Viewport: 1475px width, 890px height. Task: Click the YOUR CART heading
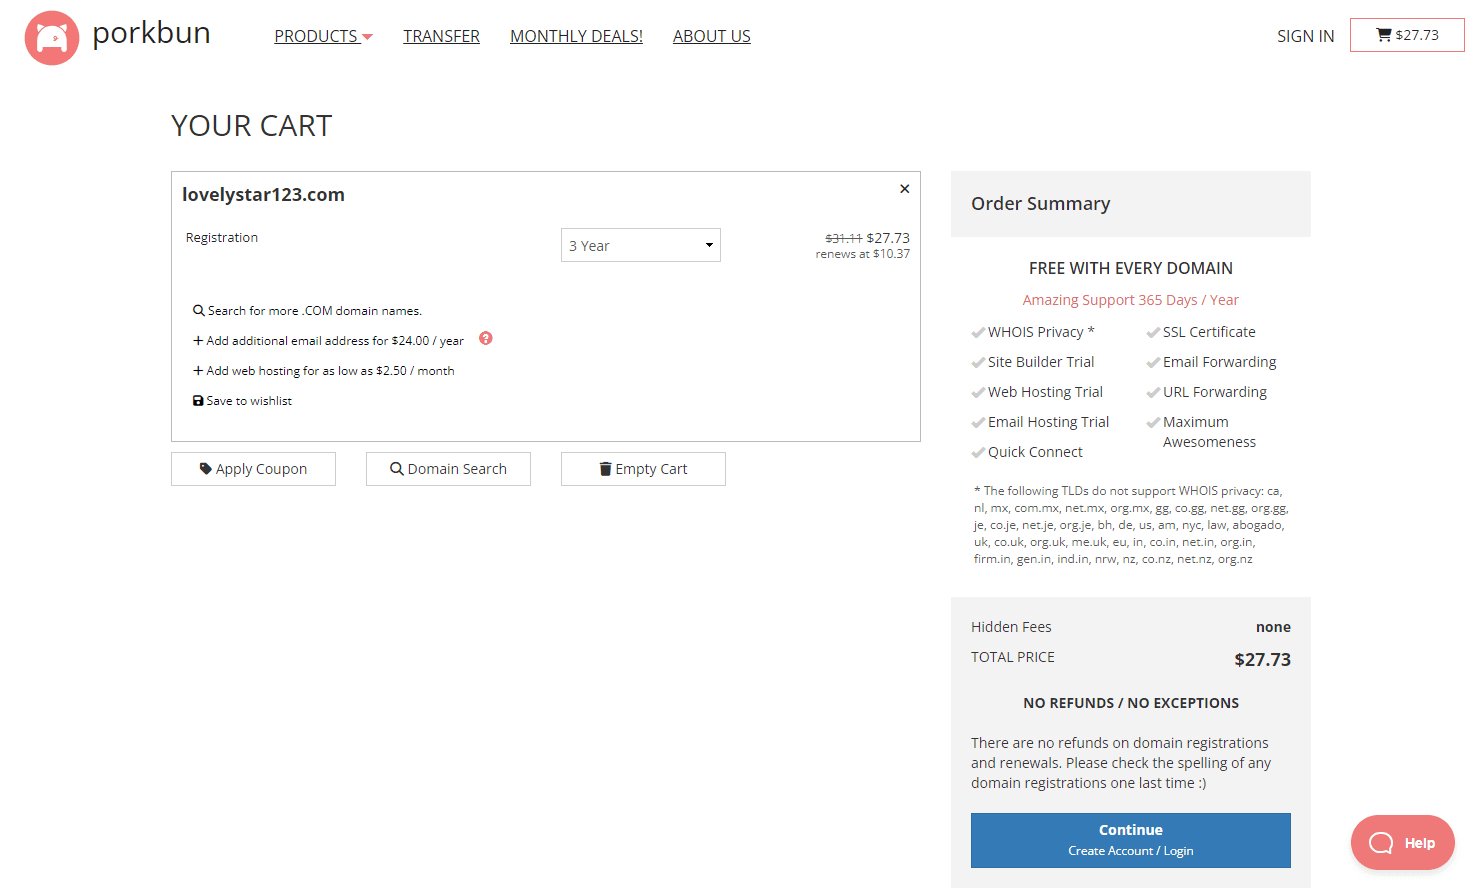(251, 126)
